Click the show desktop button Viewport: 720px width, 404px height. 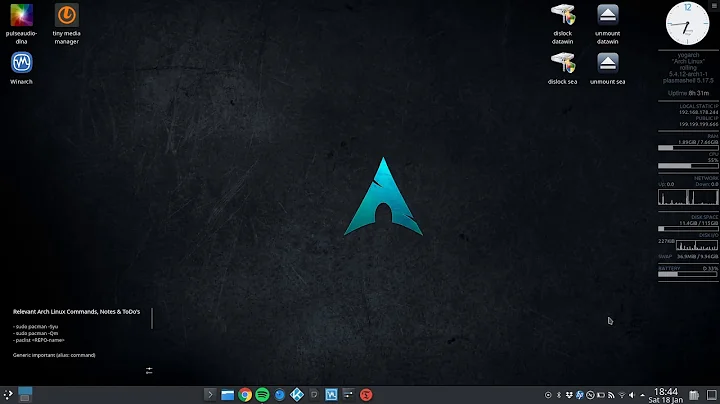(x=711, y=395)
